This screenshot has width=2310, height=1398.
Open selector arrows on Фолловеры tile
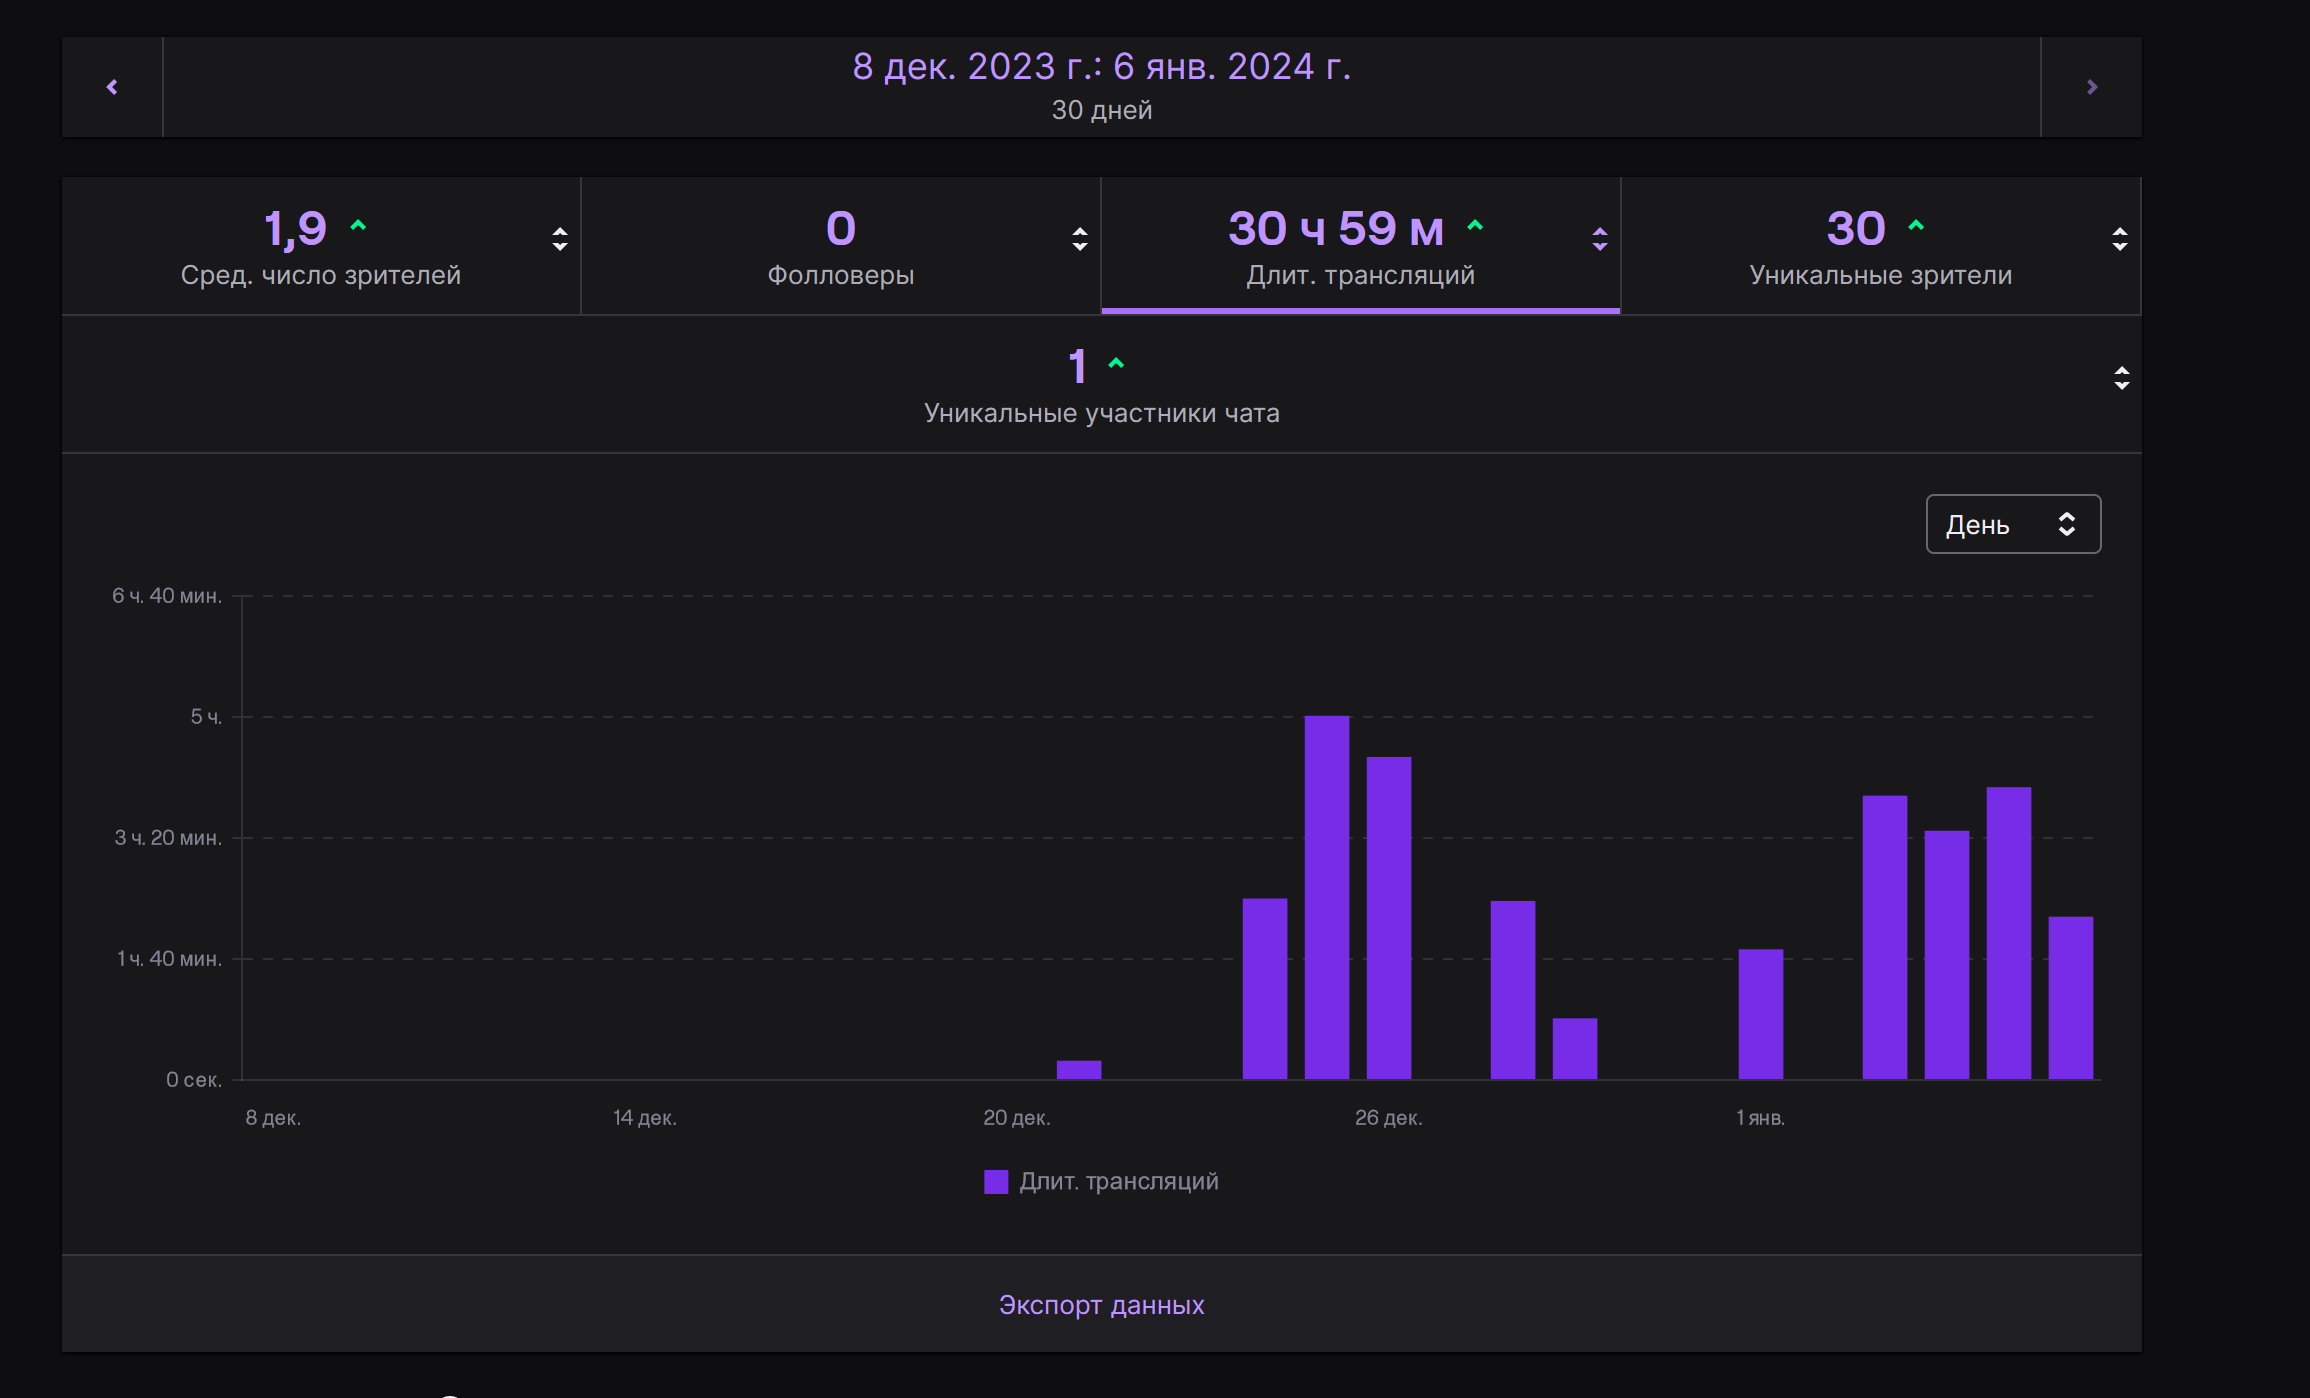coord(1079,239)
